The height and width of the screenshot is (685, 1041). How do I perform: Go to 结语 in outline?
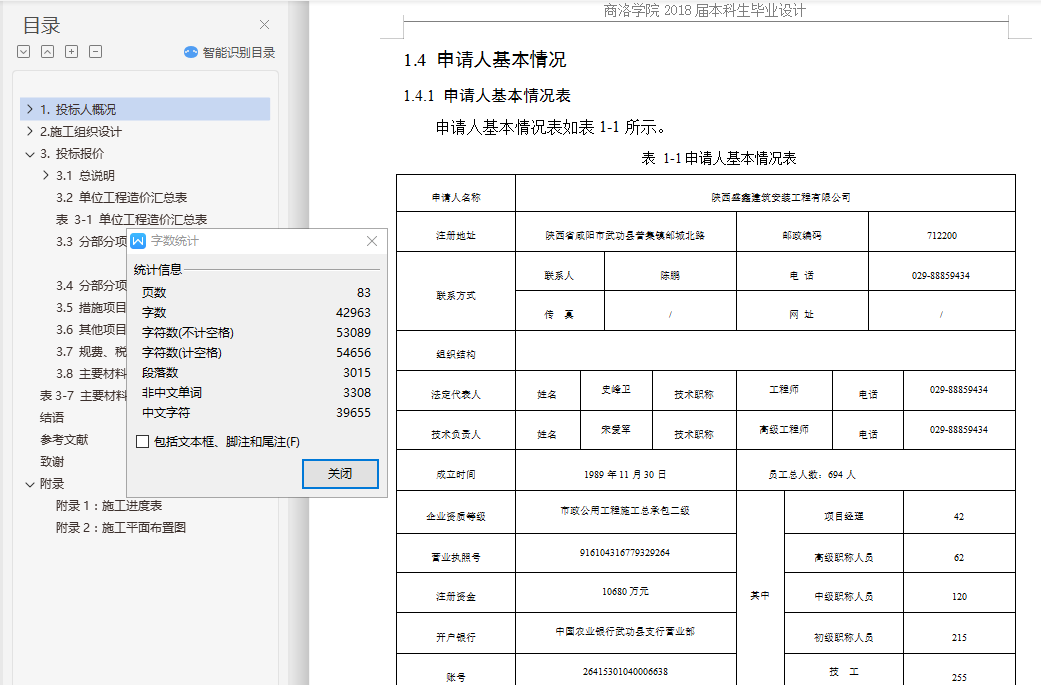tap(52, 418)
